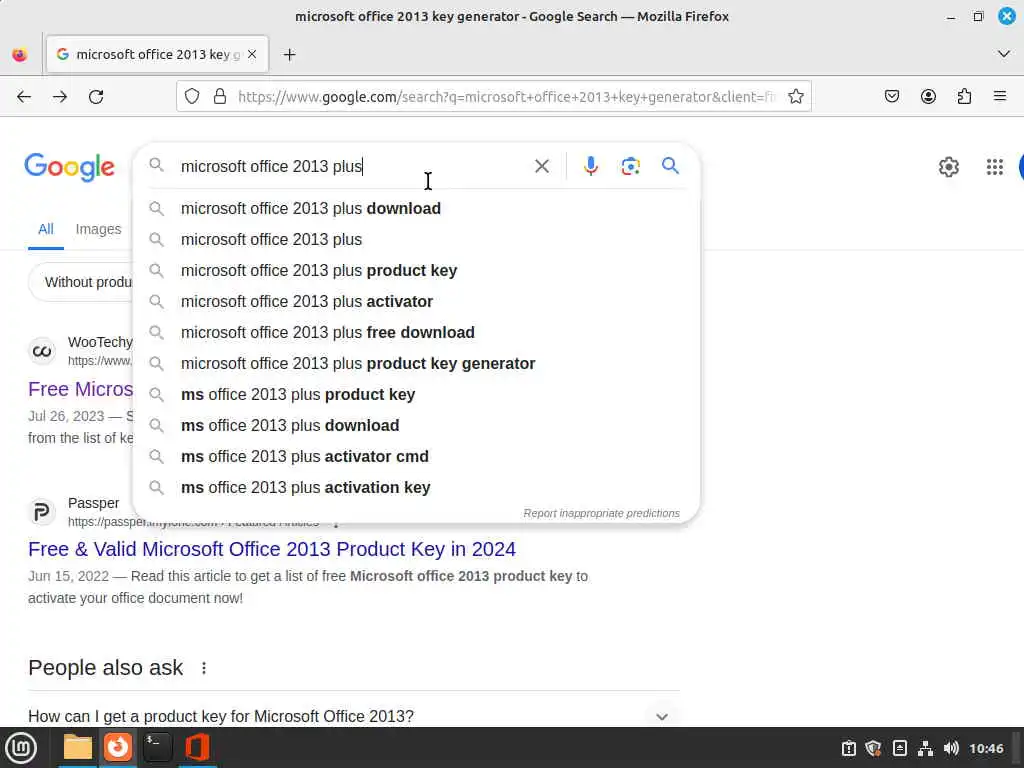The width and height of the screenshot is (1024, 768).
Task: Open the WooTechy 'Free Micros...' result
Action: click(x=80, y=389)
